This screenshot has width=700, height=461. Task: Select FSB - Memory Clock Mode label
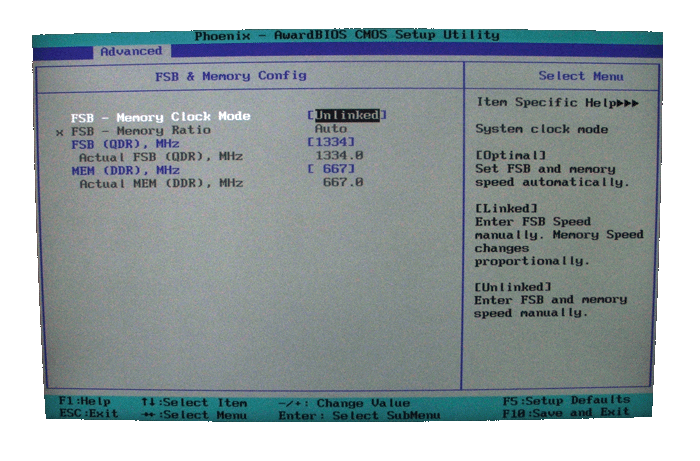(x=161, y=117)
